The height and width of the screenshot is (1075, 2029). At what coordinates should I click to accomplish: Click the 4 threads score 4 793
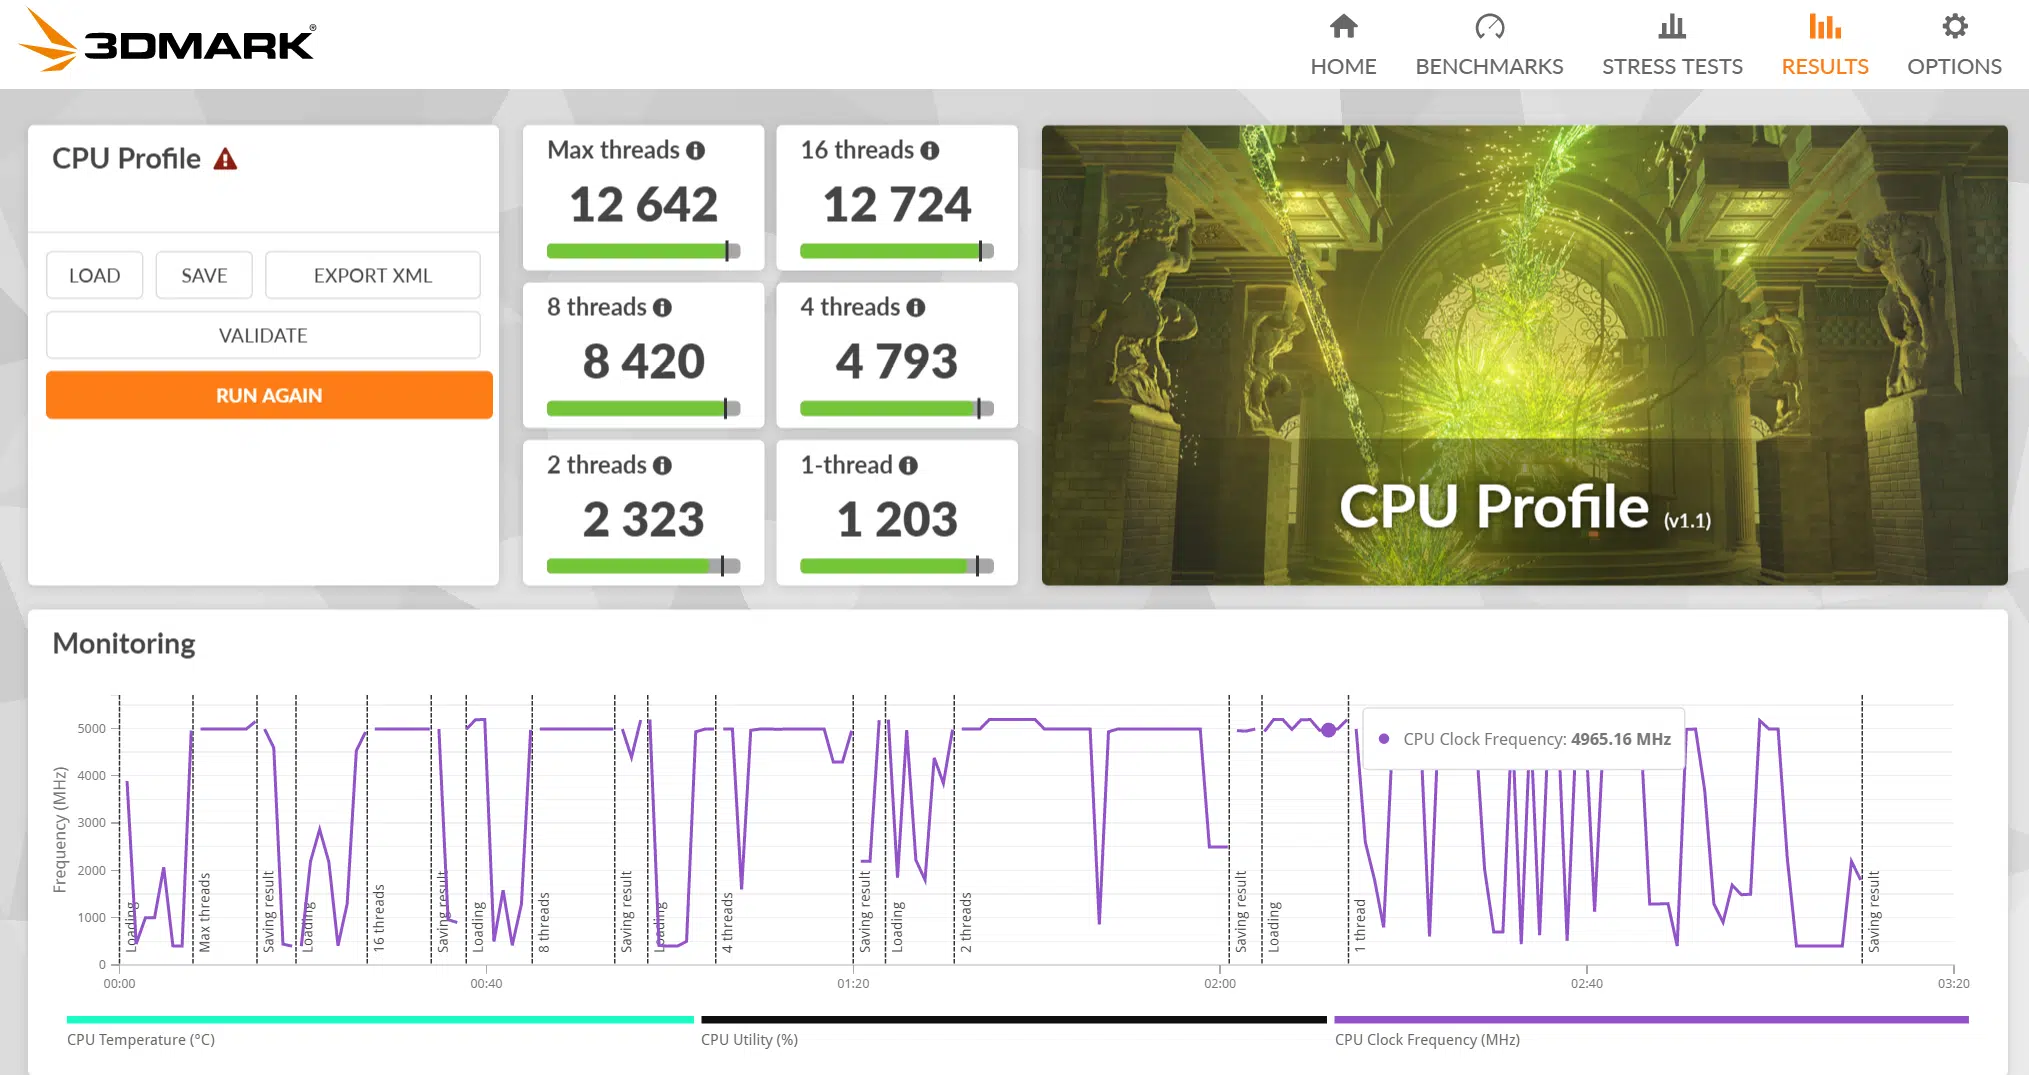coord(897,362)
